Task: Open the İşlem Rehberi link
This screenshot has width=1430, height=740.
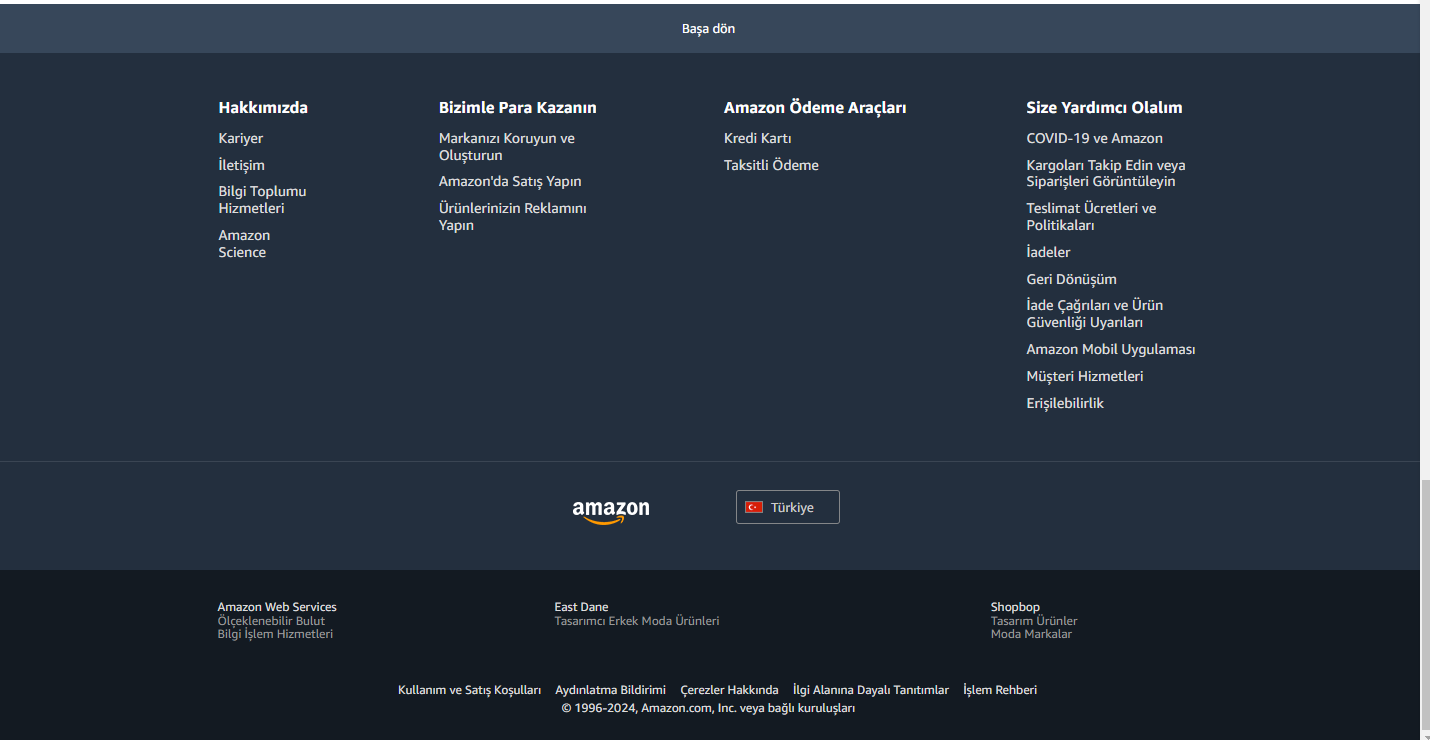Action: tap(1000, 690)
